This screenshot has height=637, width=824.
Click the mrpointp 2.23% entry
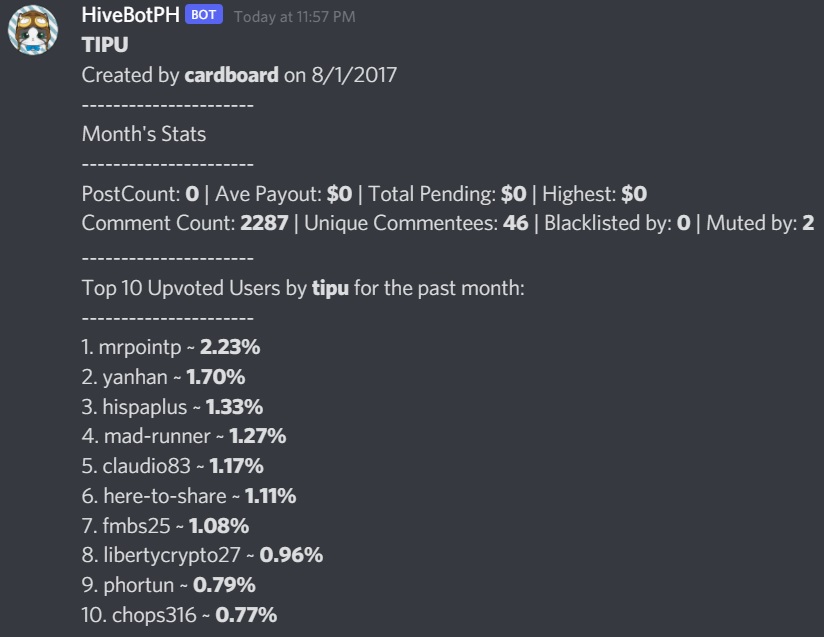(x=171, y=347)
